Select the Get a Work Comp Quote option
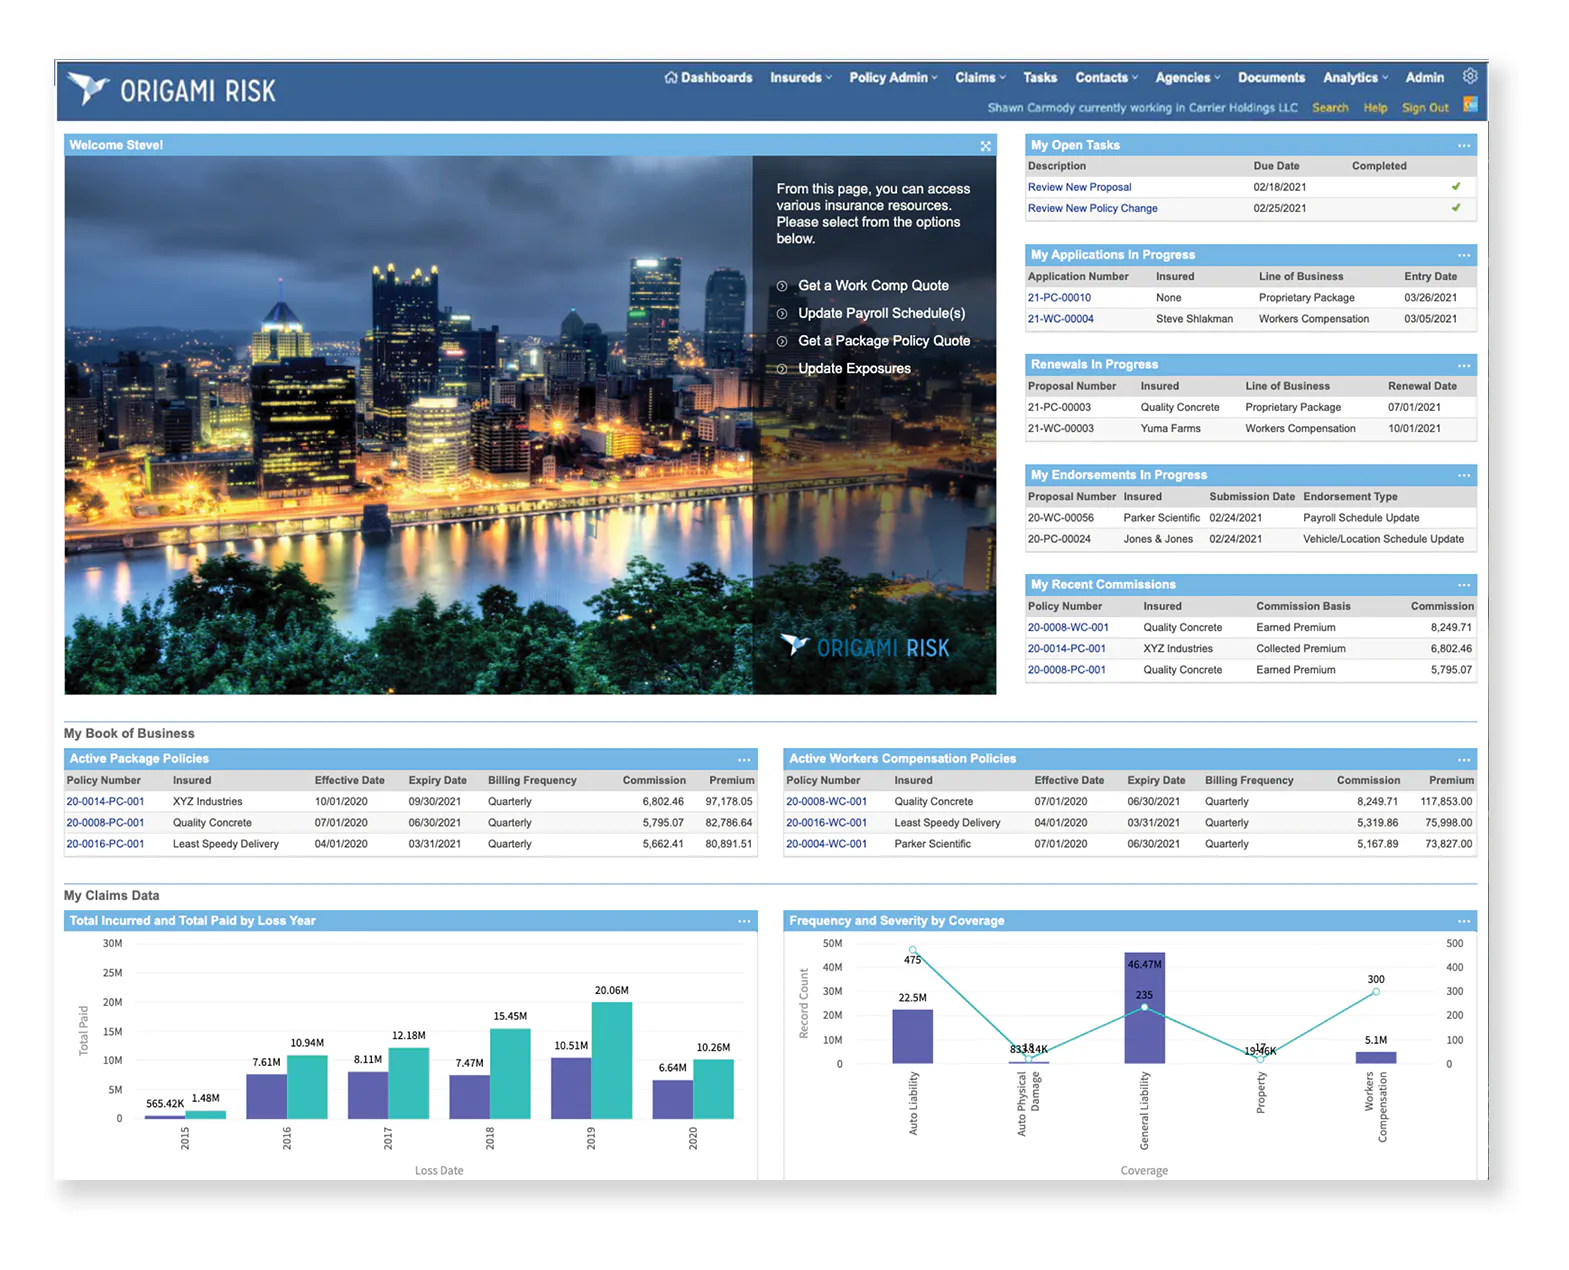1569x1270 pixels. (x=872, y=286)
